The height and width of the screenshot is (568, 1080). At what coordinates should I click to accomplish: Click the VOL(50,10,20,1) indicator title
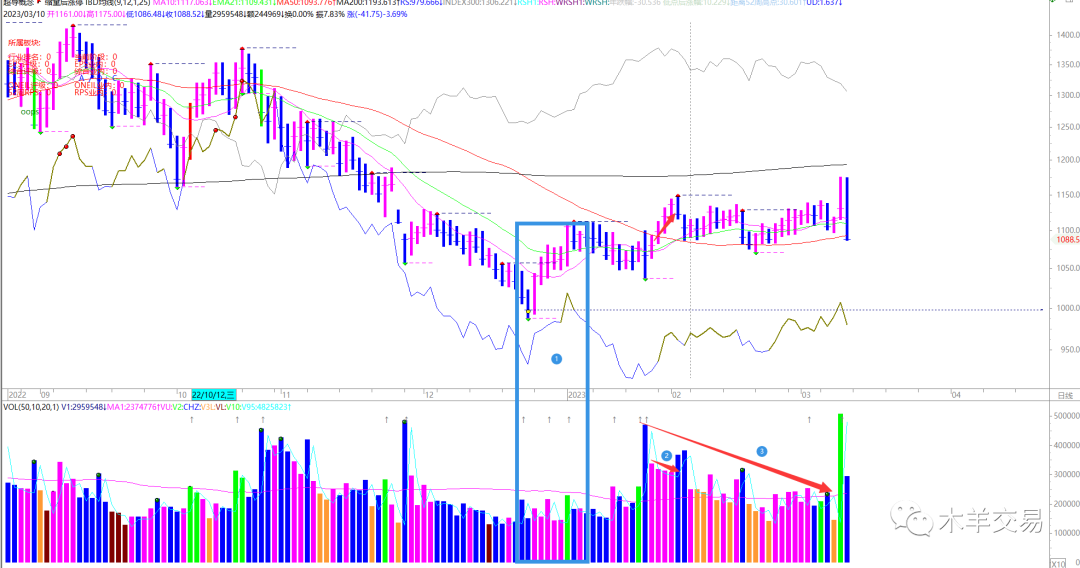pyautogui.click(x=31, y=407)
